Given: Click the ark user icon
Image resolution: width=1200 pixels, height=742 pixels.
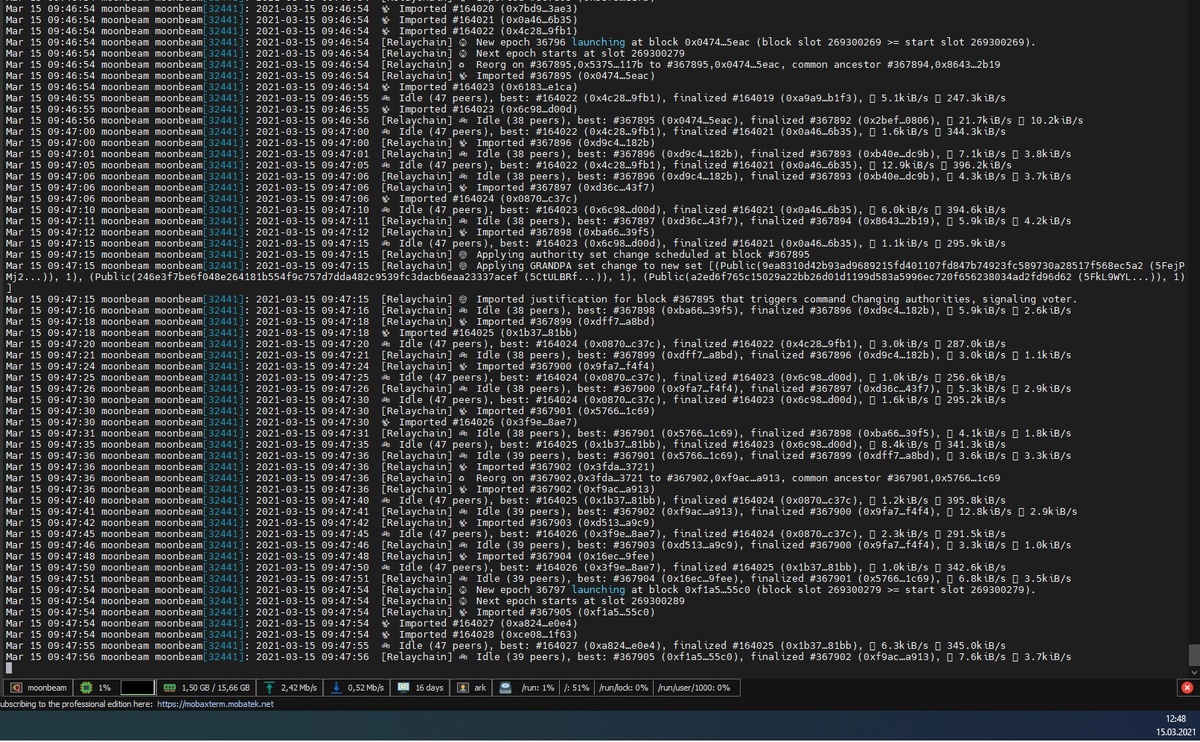Looking at the screenshot, I should click(x=464, y=688).
